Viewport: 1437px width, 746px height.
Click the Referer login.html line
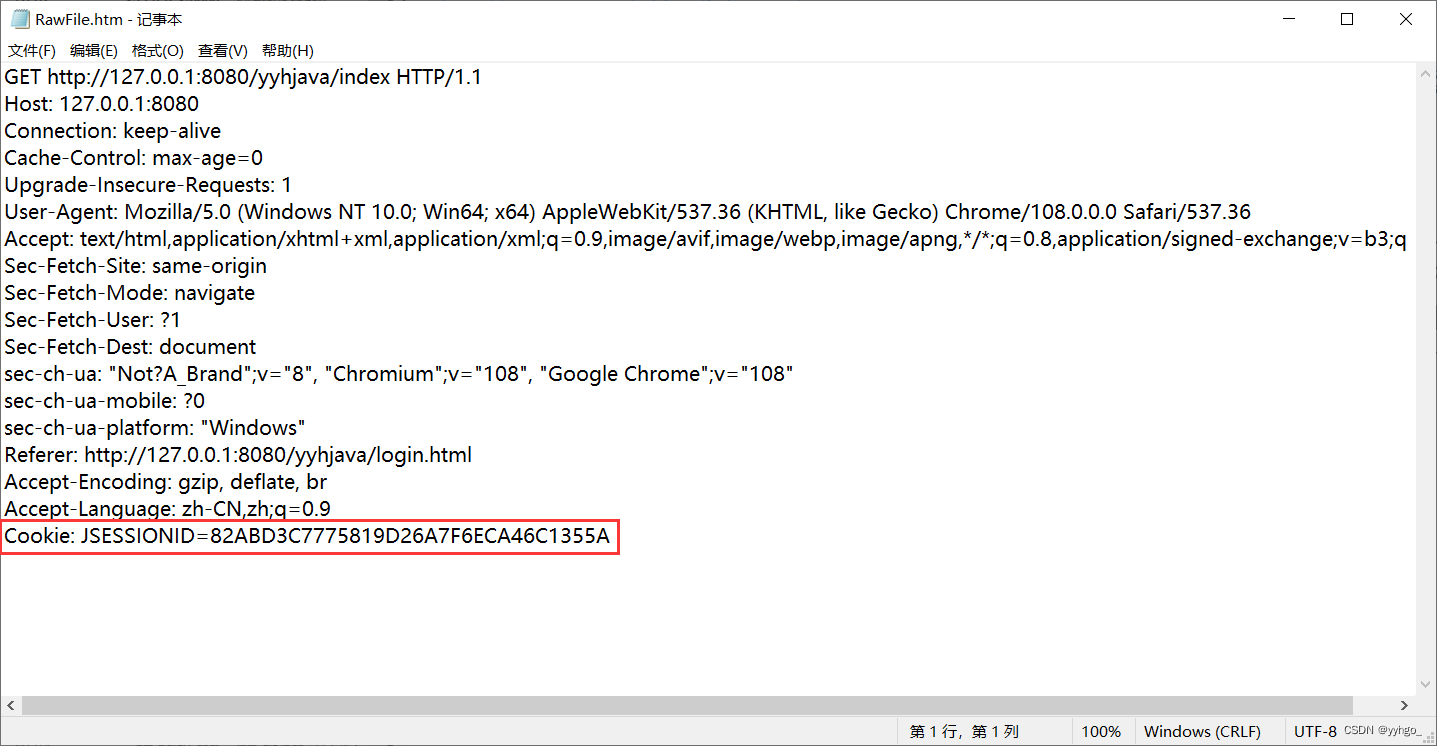[x=238, y=455]
